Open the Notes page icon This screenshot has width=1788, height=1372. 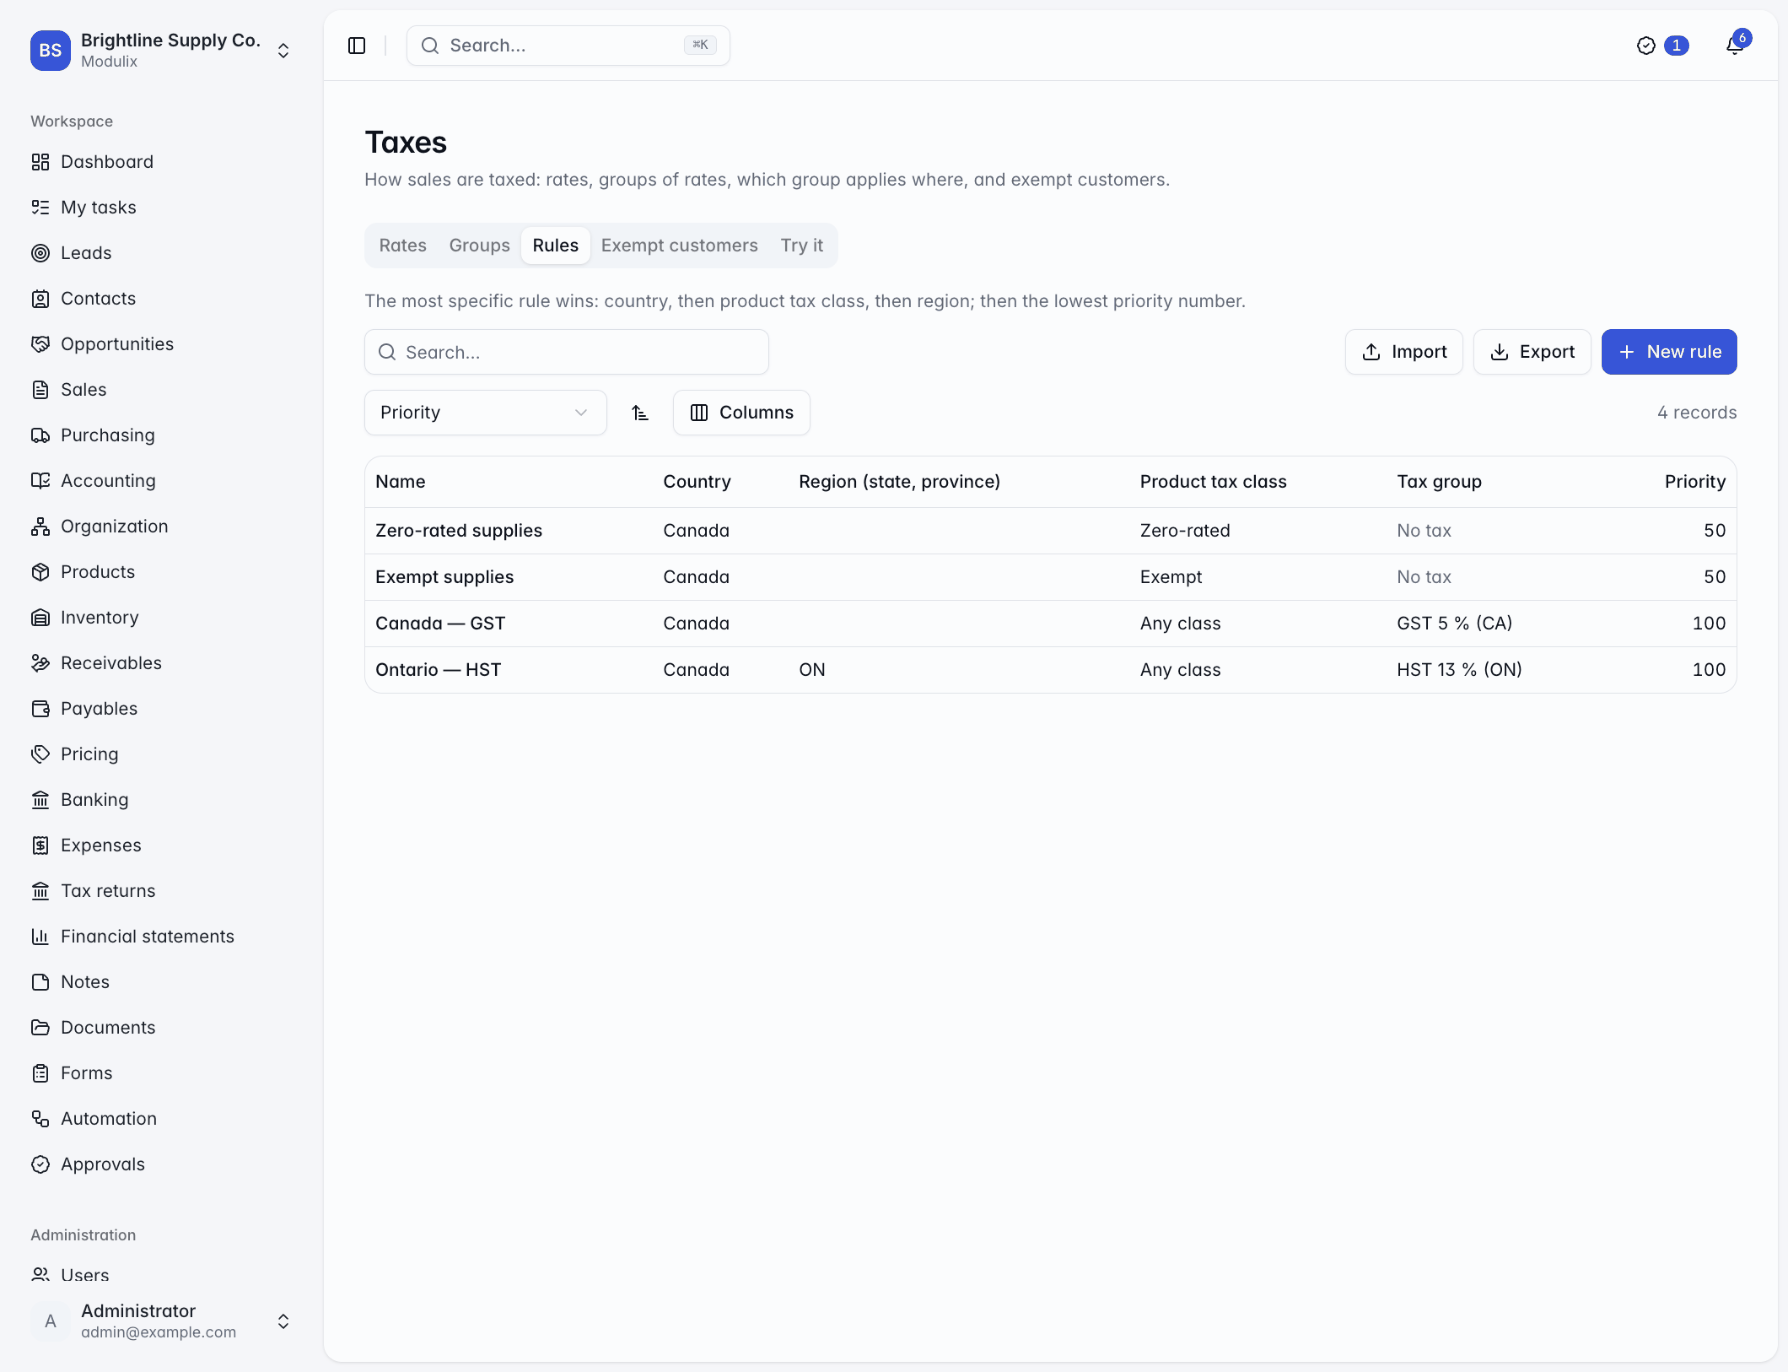(40, 981)
